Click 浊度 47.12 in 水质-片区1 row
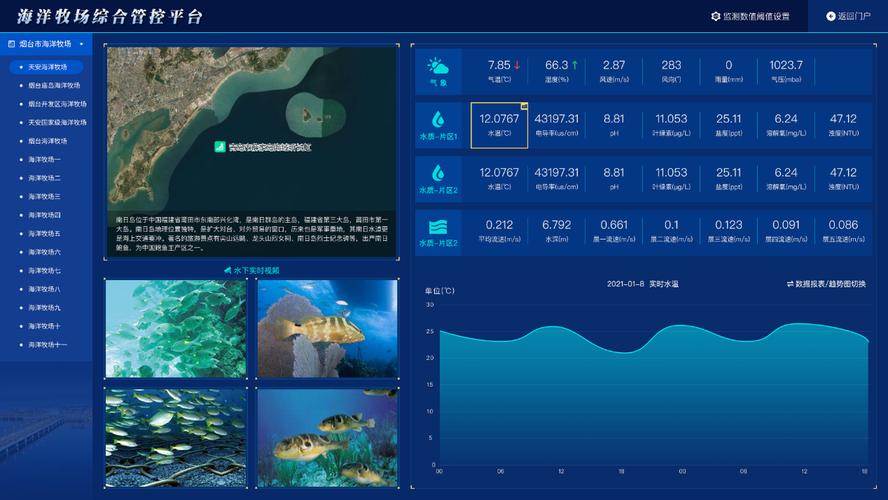Screen dimensions: 888x500 [843, 125]
